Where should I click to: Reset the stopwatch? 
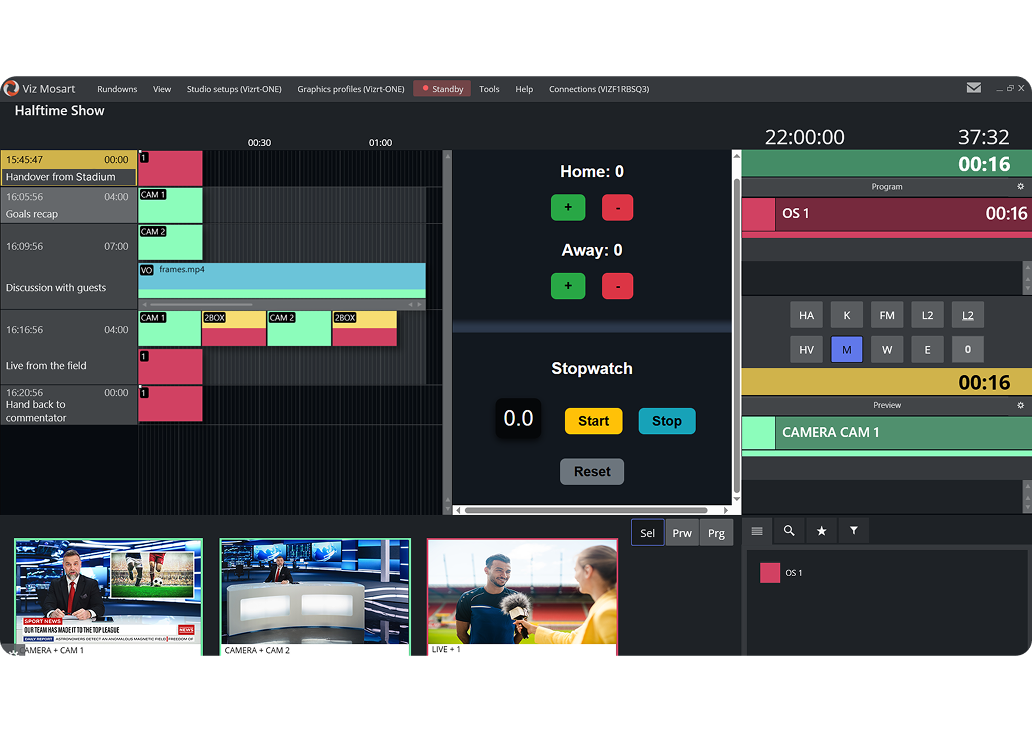pyautogui.click(x=592, y=471)
